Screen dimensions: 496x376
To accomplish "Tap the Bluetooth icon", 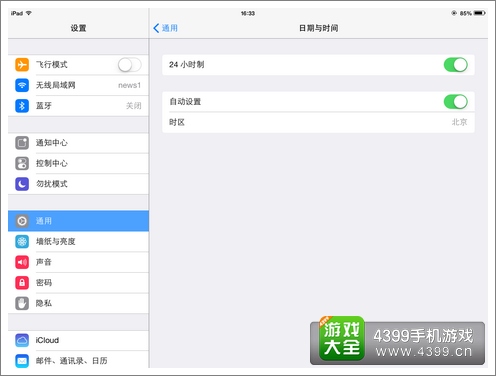I will coord(22,106).
